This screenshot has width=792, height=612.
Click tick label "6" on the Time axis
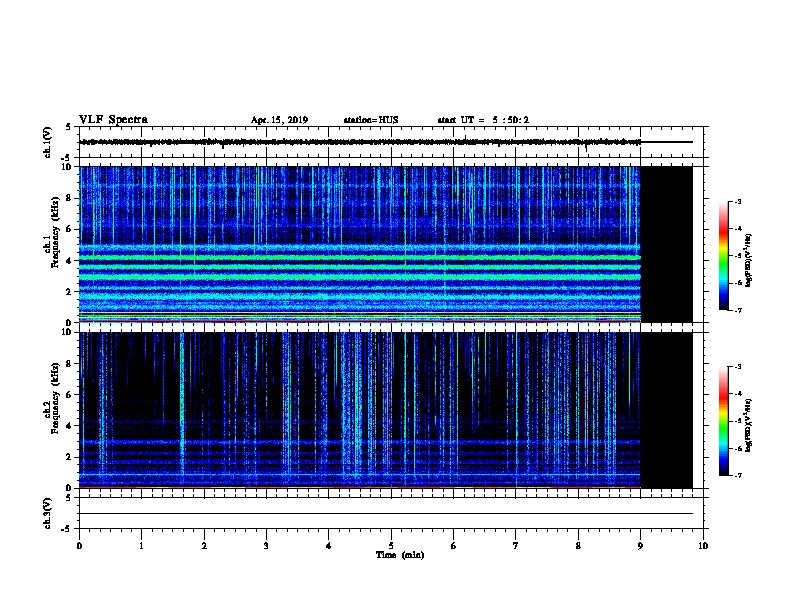coord(454,546)
